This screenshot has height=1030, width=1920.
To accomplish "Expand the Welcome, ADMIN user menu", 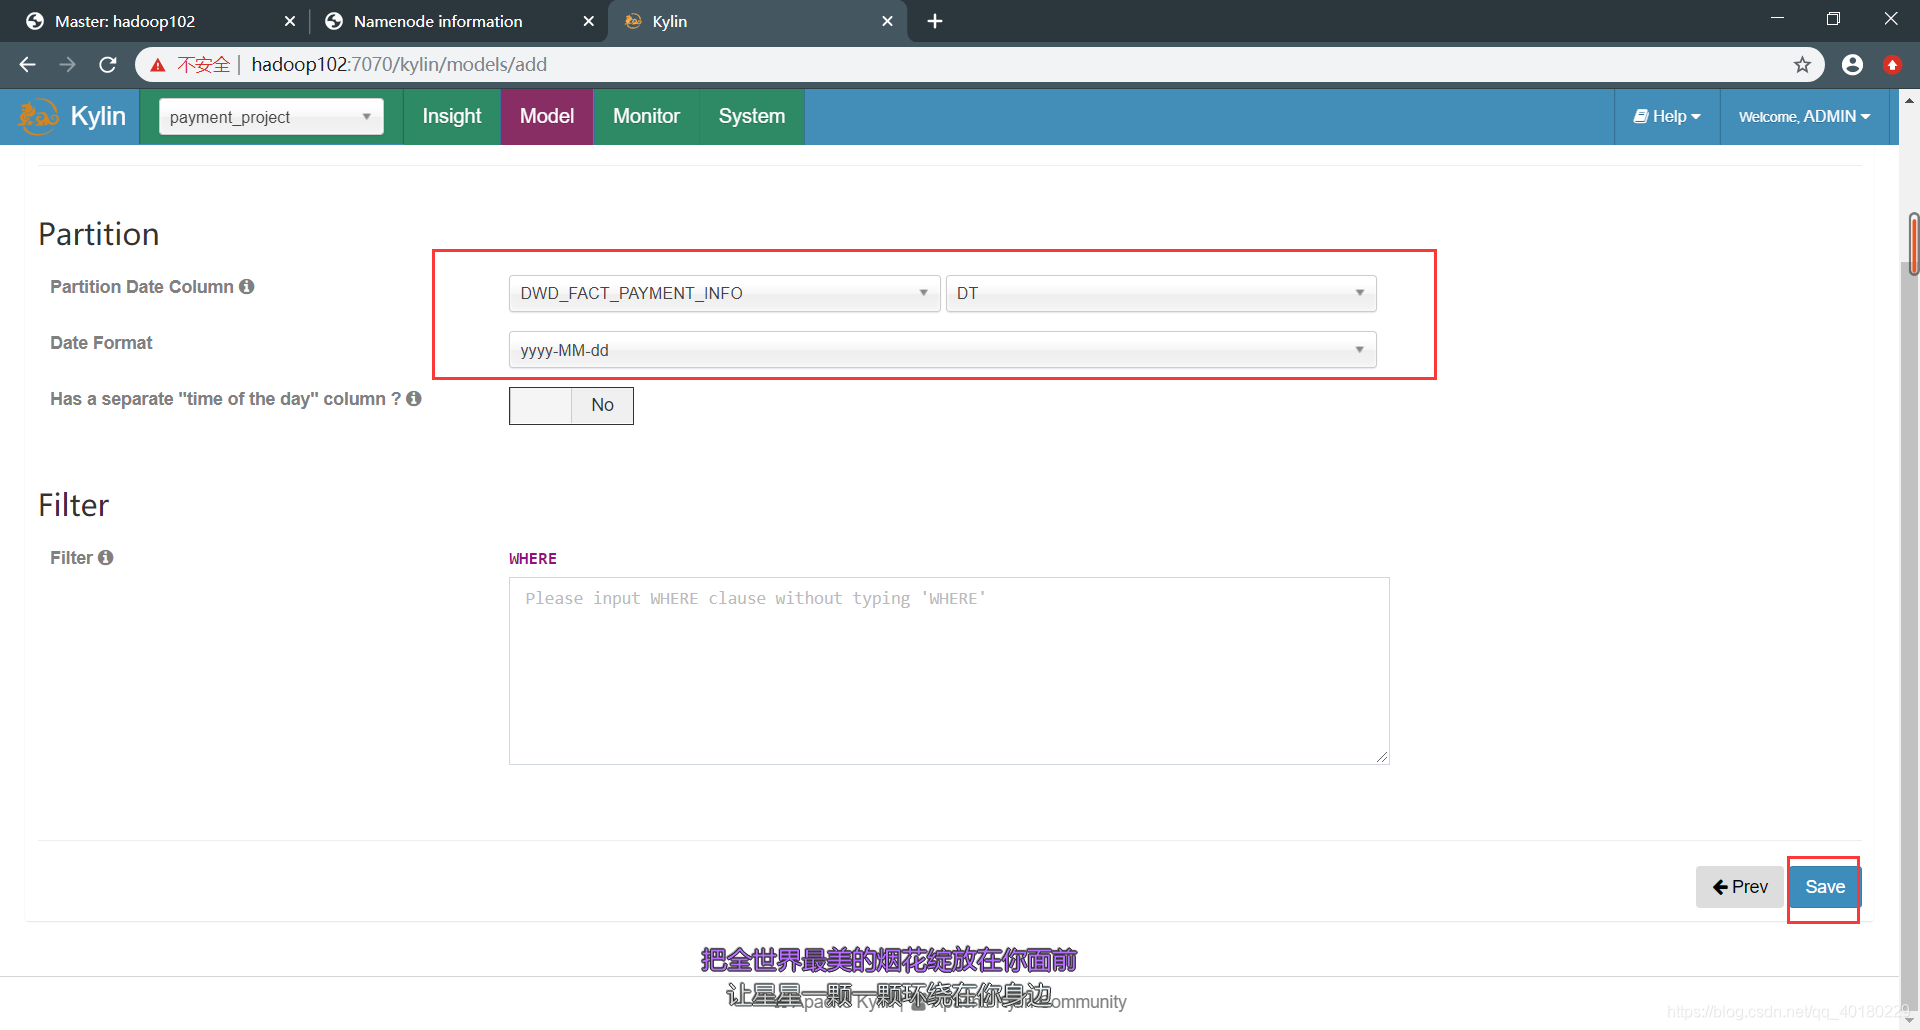I will [1804, 117].
